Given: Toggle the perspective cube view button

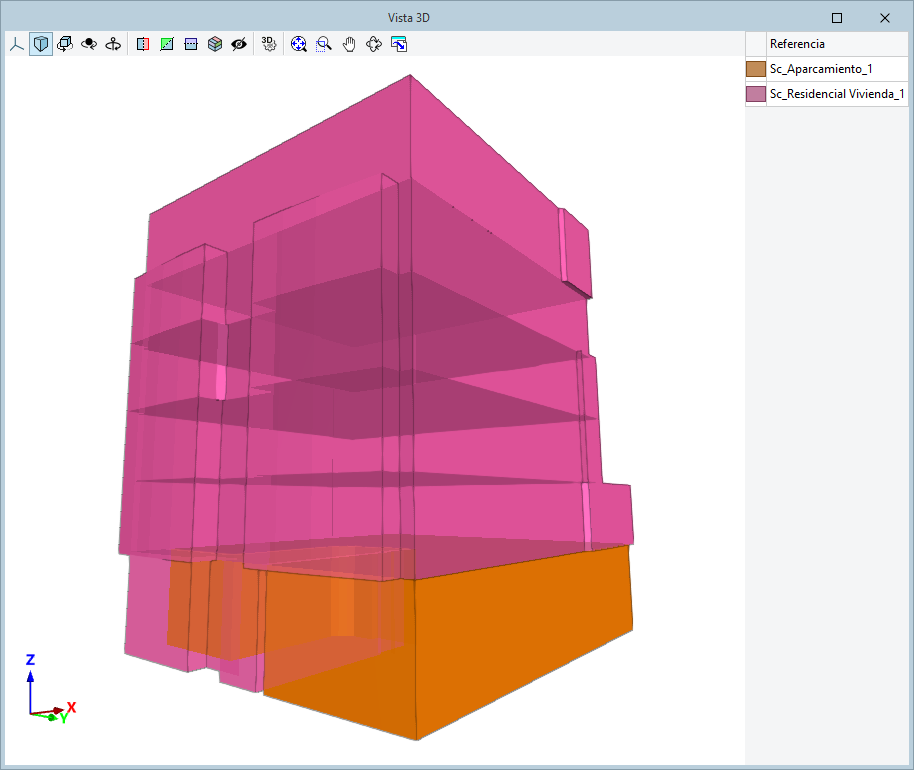Looking at the screenshot, I should pos(41,44).
